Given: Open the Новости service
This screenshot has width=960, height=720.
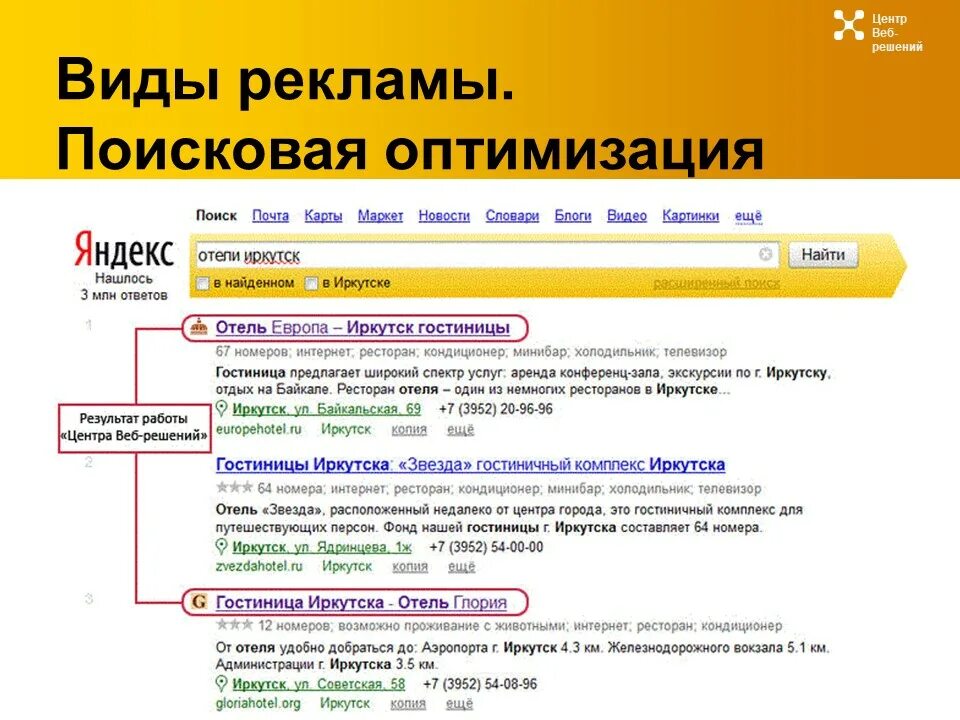Looking at the screenshot, I should (444, 216).
